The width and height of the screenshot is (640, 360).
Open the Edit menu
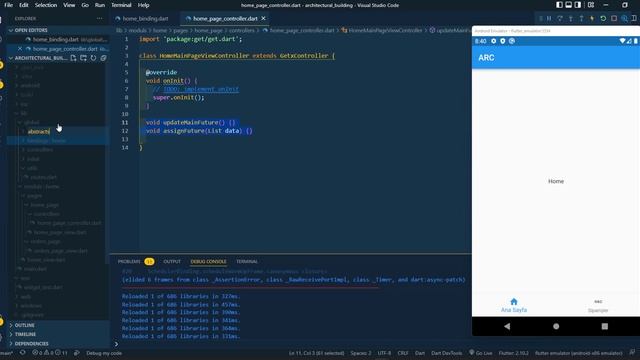pyautogui.click(x=24, y=5)
